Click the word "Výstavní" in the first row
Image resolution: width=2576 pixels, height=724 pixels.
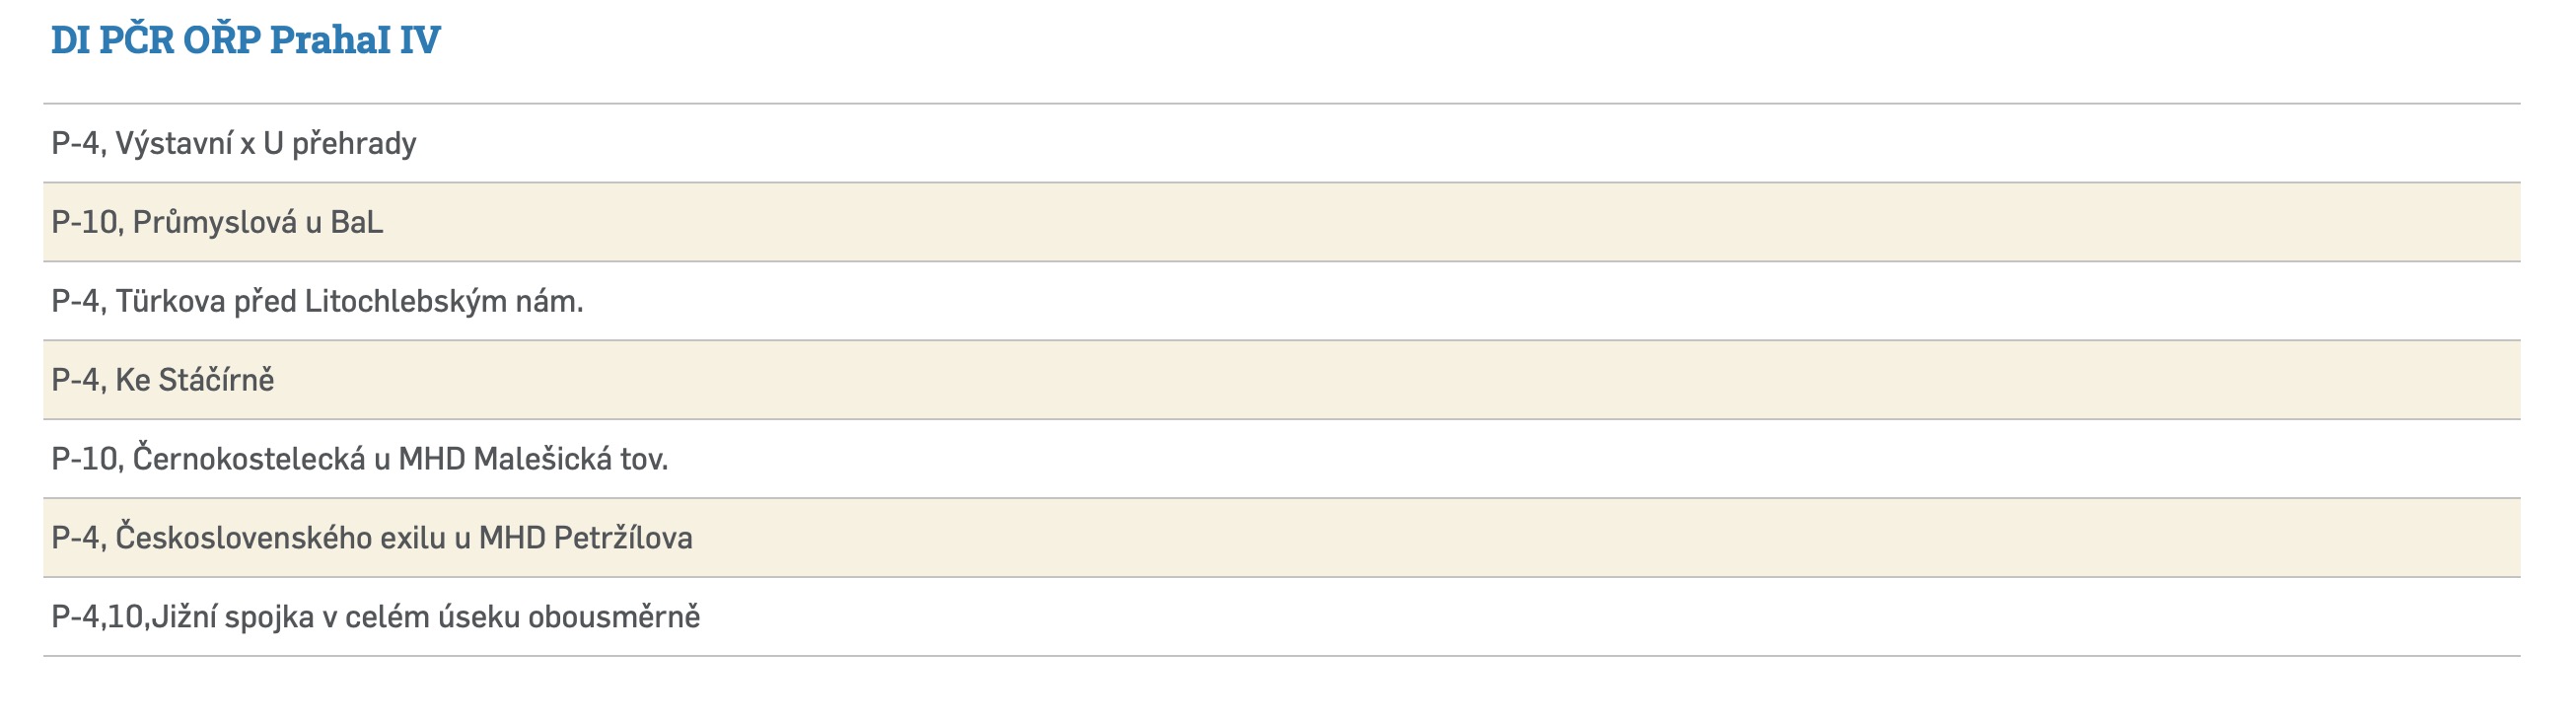point(173,144)
